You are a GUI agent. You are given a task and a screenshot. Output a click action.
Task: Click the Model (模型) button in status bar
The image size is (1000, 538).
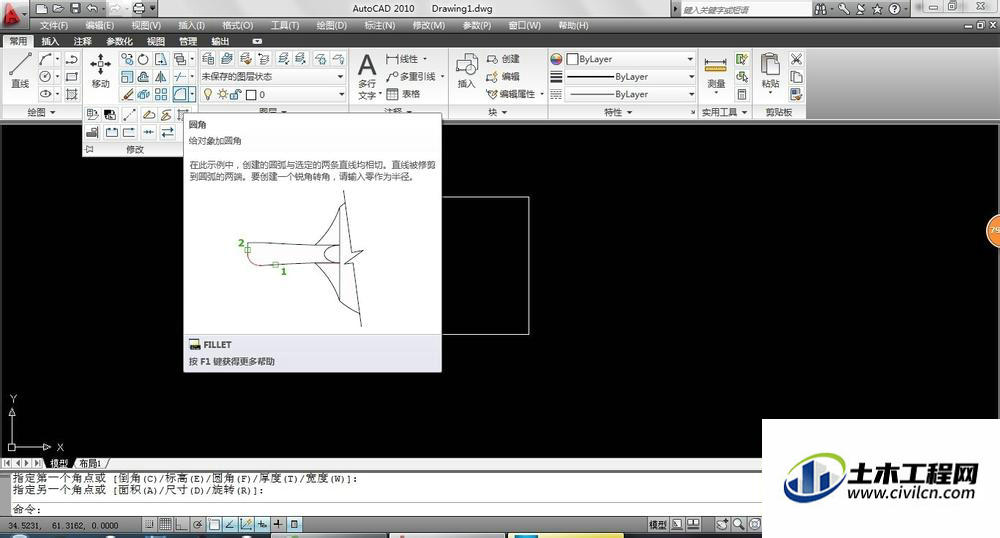point(658,525)
